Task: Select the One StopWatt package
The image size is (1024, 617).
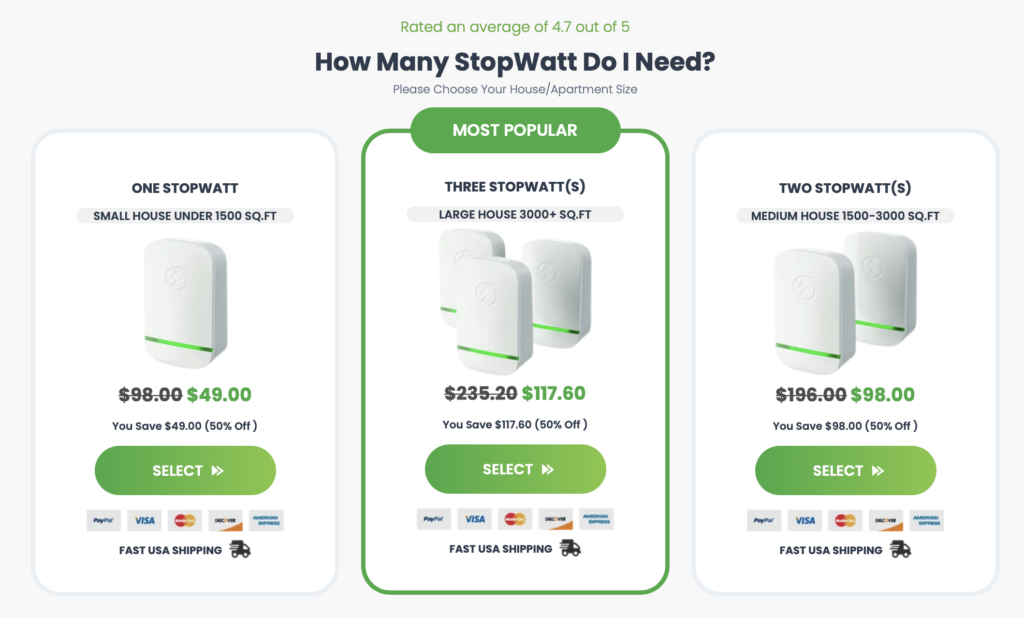Action: tap(185, 470)
